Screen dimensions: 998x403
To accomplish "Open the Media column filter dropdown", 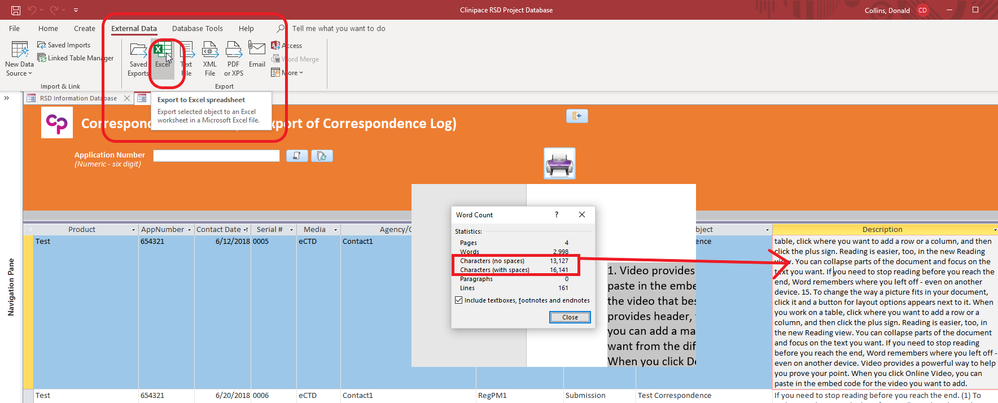I will [x=335, y=230].
